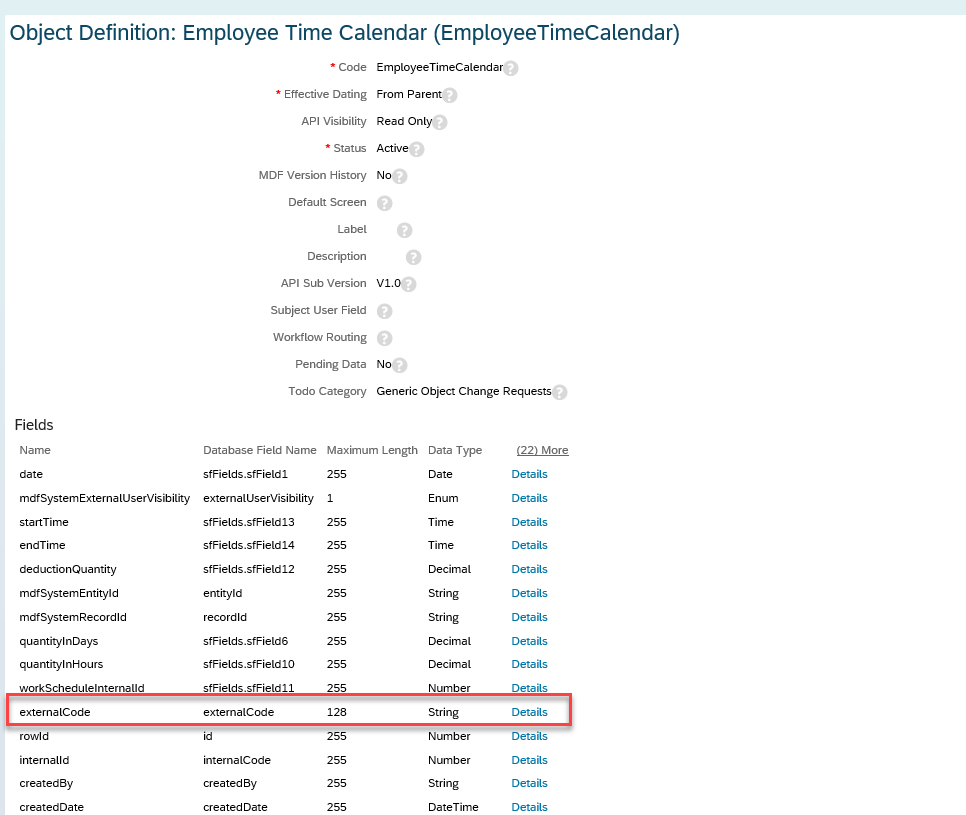Select the deductionQuantity name cell
Image resolution: width=966 pixels, height=815 pixels.
[68, 569]
